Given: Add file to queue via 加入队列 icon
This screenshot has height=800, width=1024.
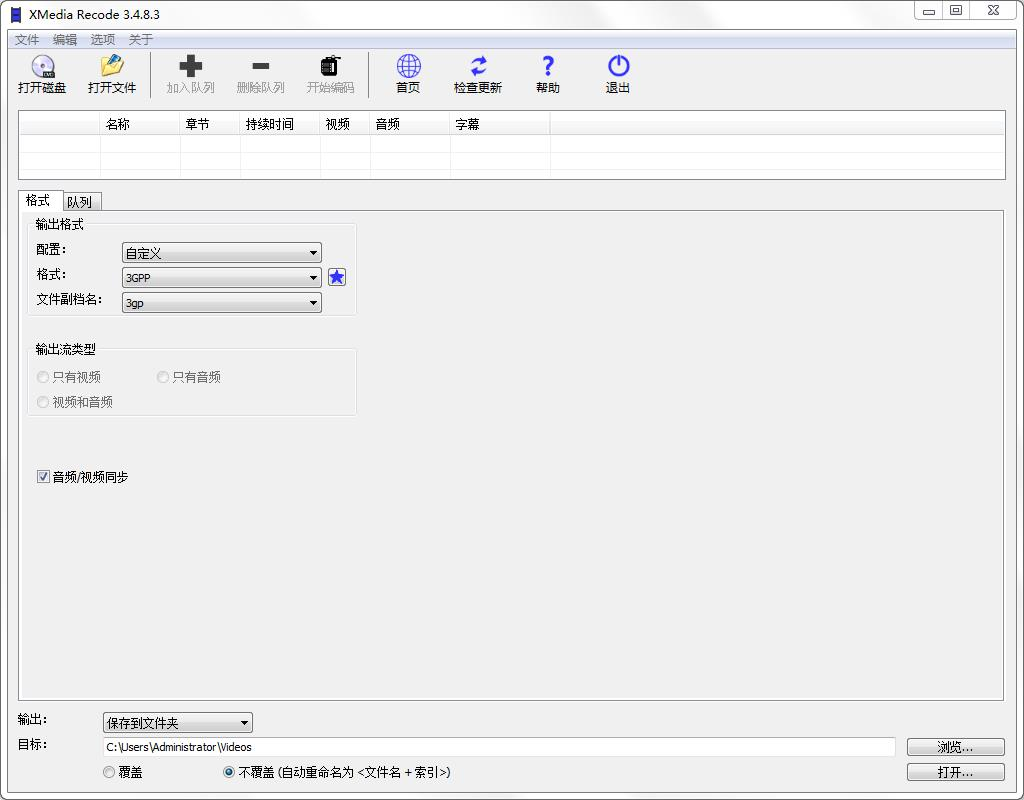Looking at the screenshot, I should [190, 74].
